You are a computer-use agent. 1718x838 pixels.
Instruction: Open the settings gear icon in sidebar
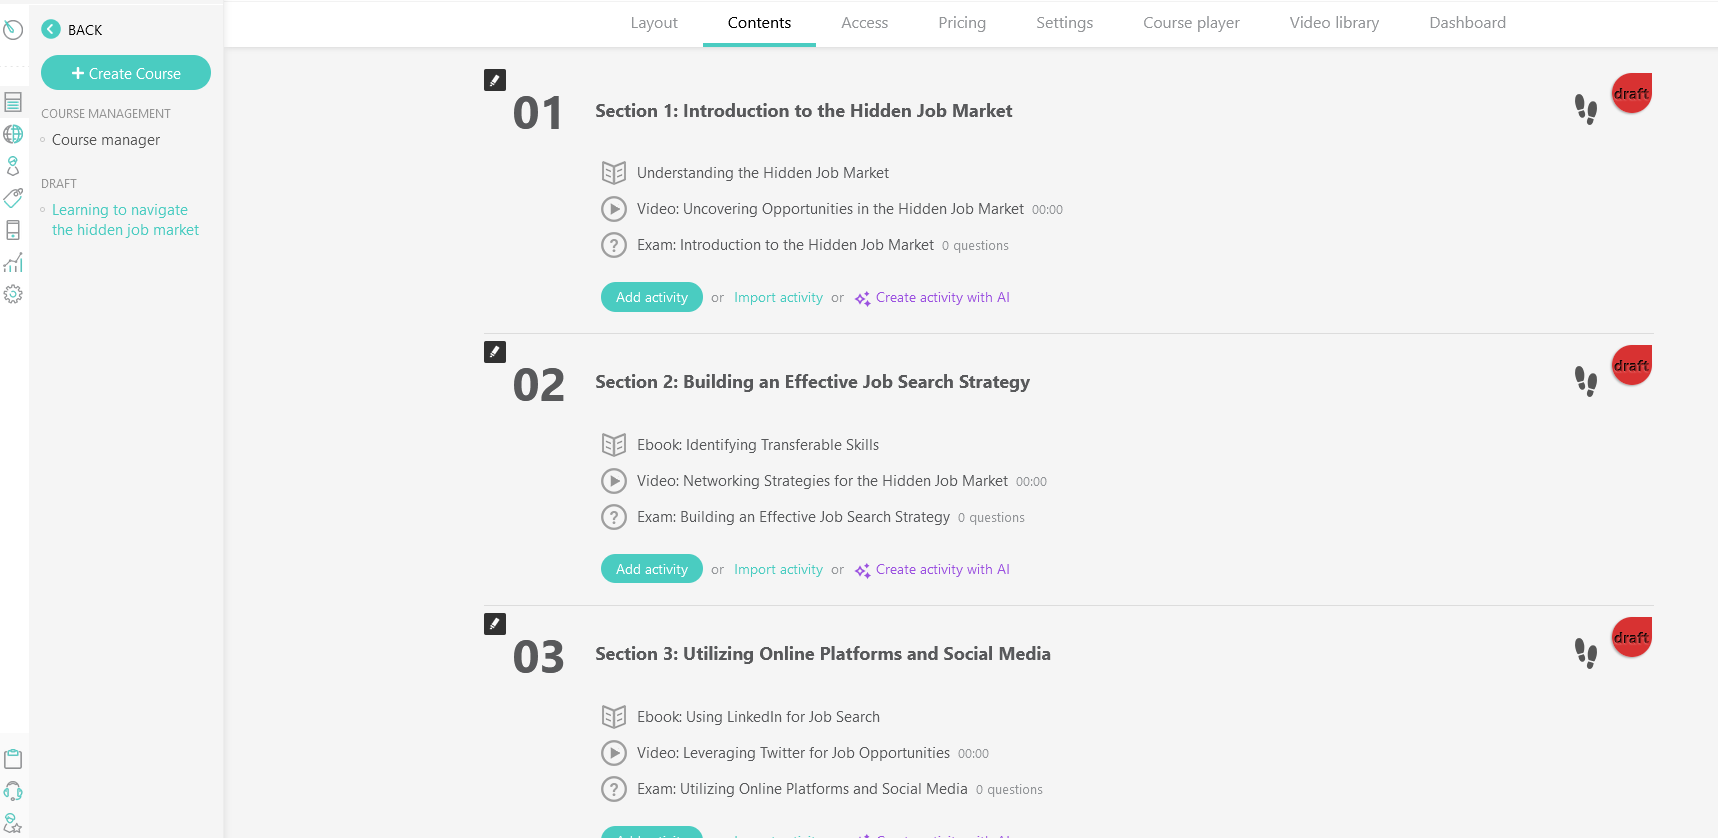pyautogui.click(x=13, y=294)
